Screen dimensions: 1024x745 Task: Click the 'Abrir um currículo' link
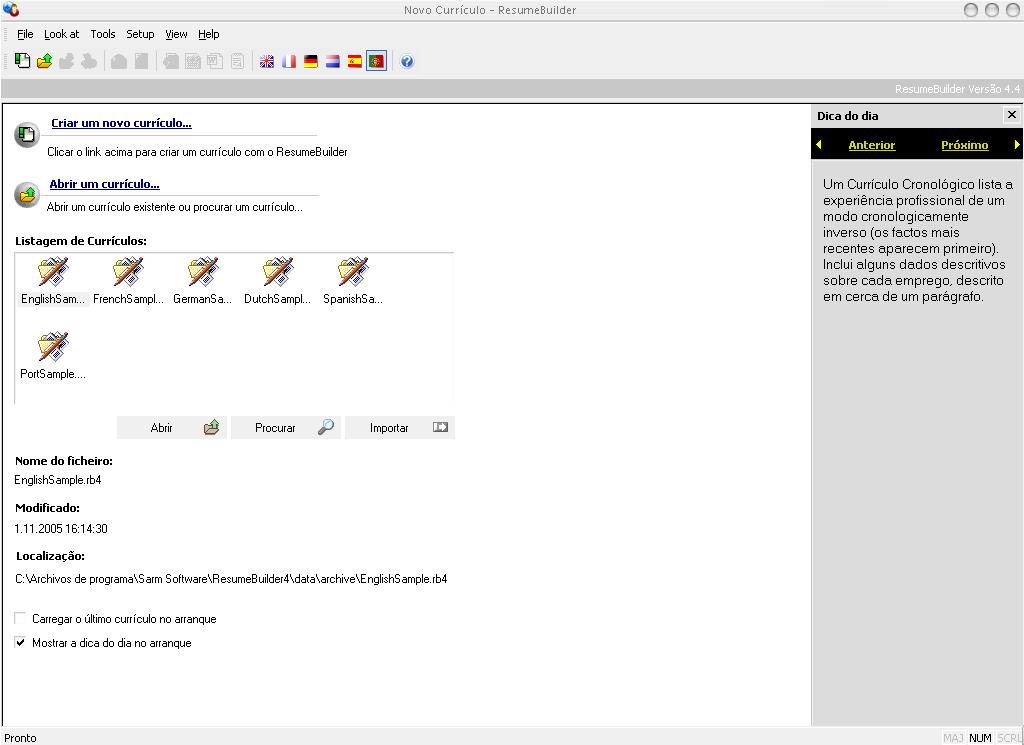[104, 184]
